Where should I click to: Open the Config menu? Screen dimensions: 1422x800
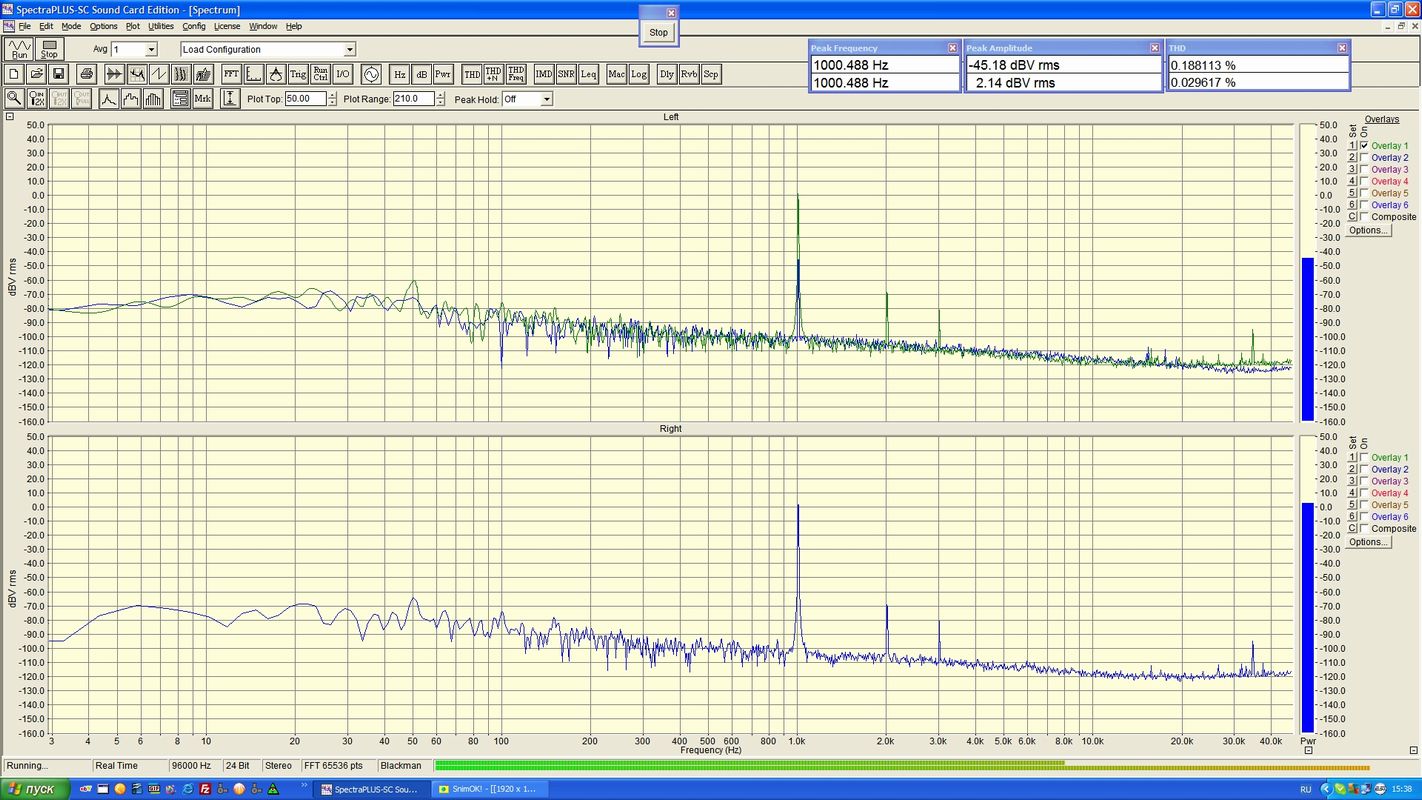[x=194, y=26]
